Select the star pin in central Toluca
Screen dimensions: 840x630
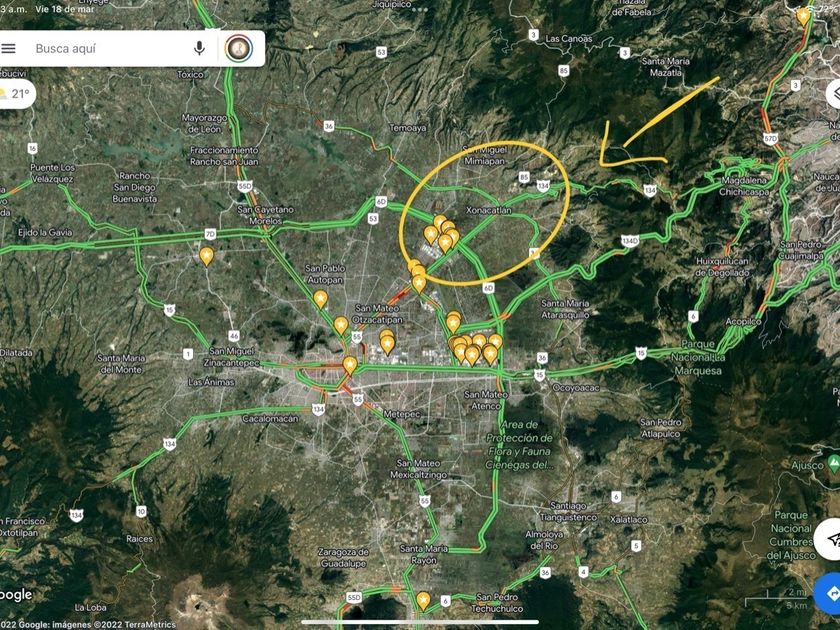coord(350,365)
